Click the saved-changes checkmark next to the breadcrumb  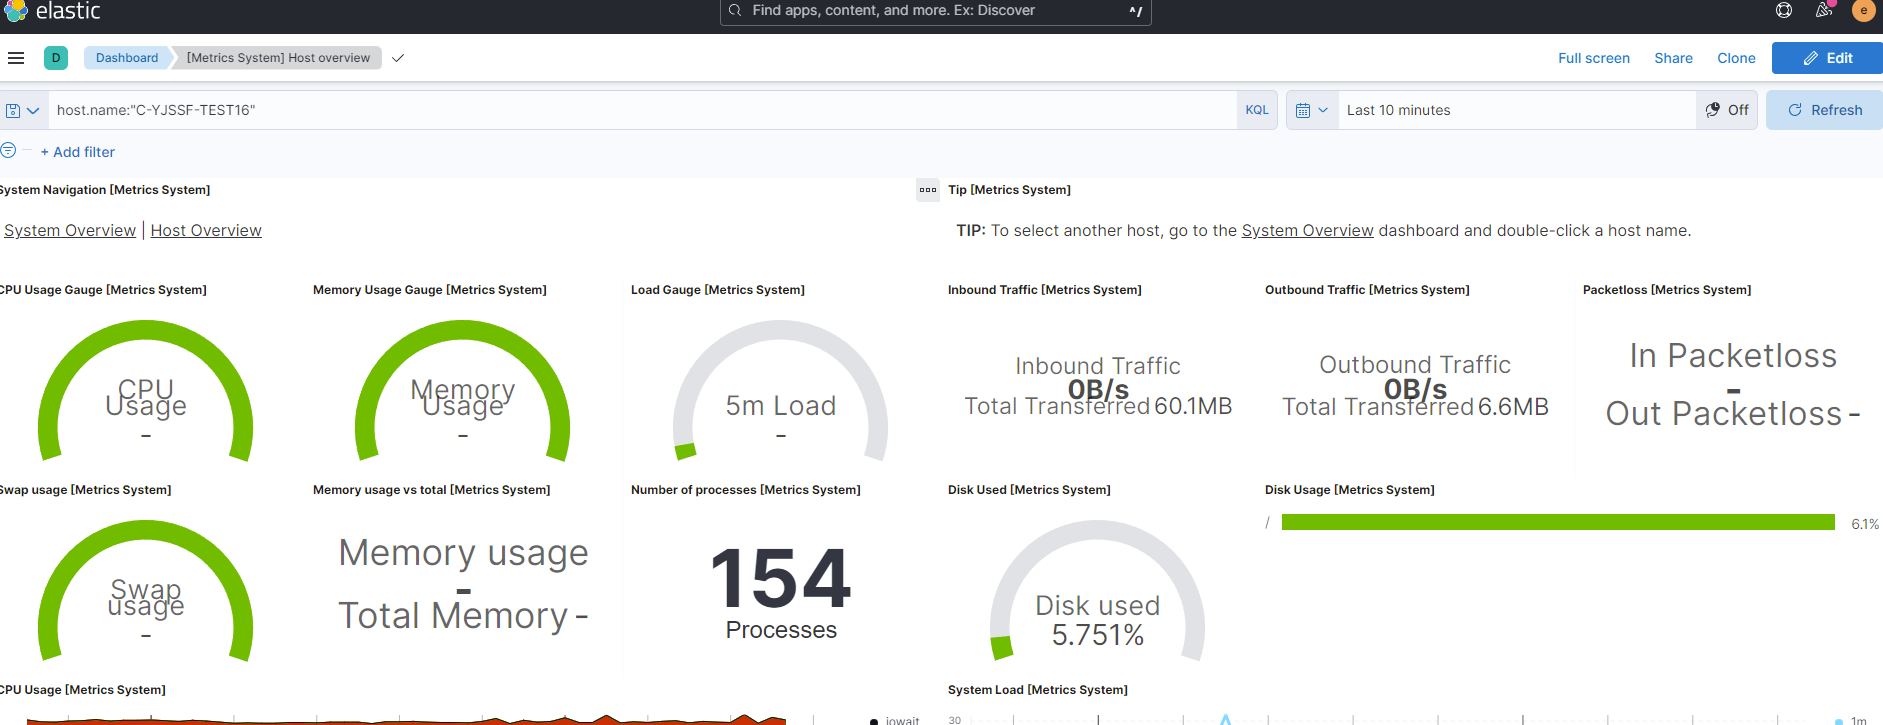coord(398,58)
